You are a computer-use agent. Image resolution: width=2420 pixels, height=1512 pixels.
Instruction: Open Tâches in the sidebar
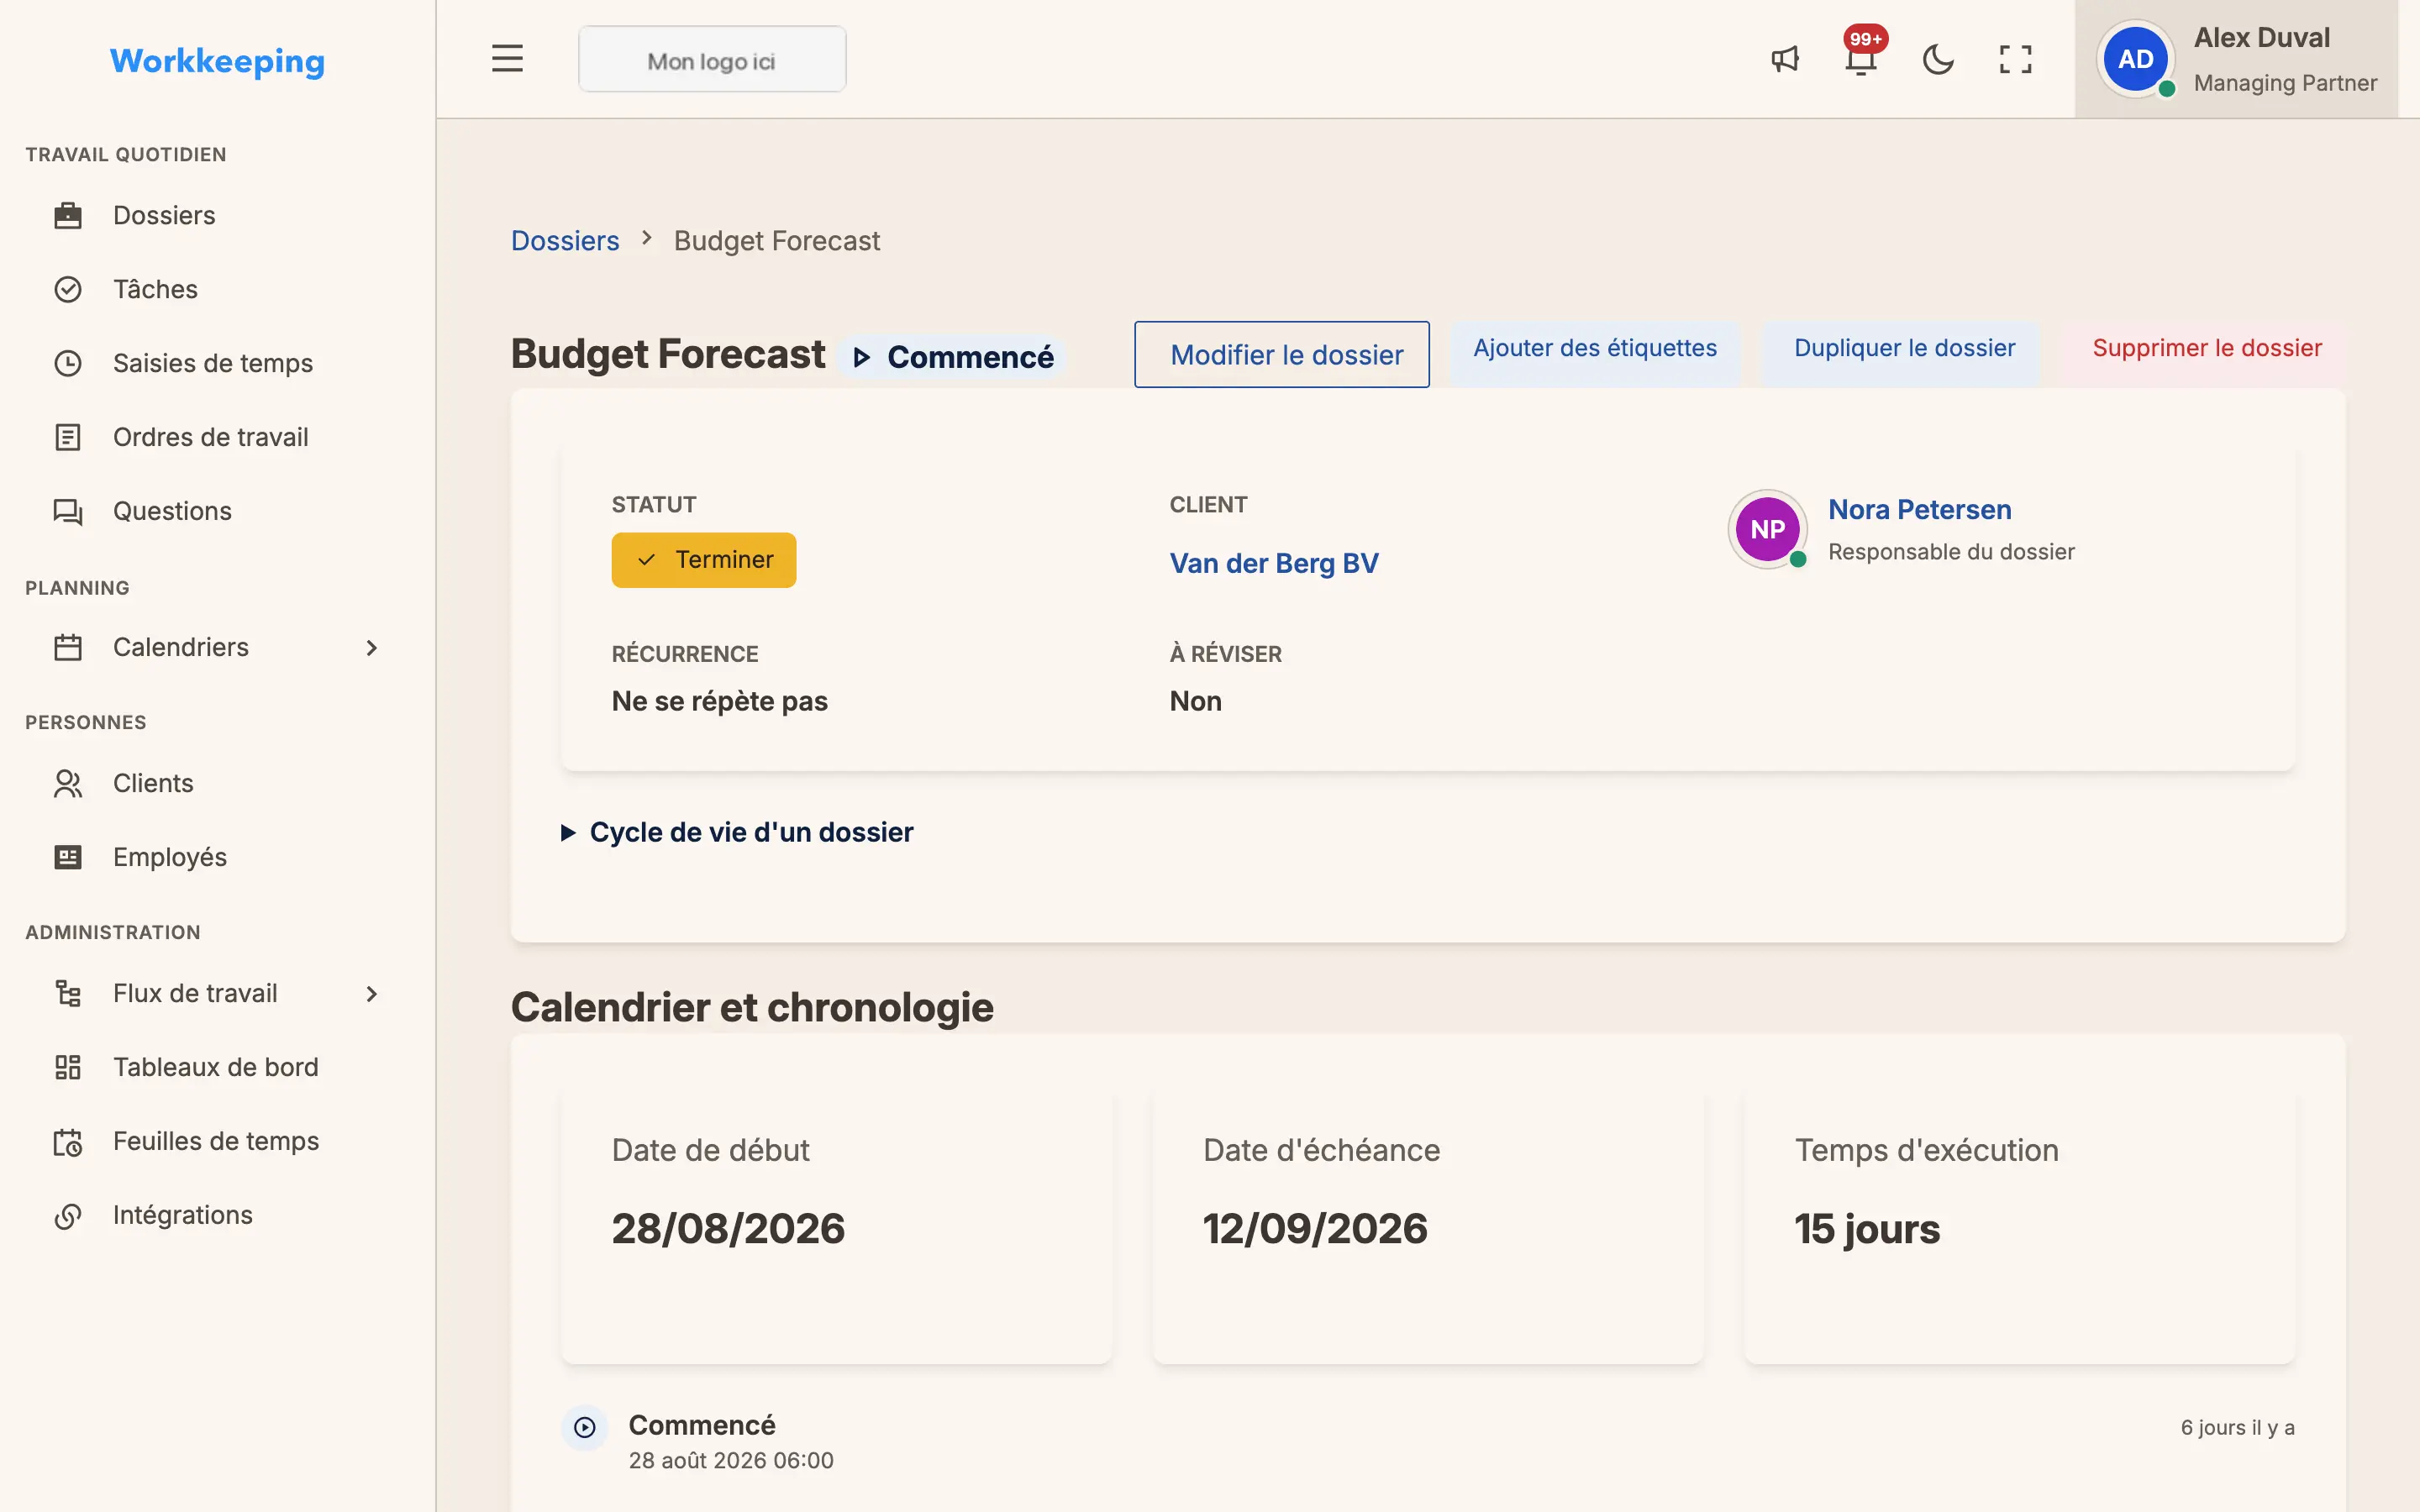(x=217, y=289)
